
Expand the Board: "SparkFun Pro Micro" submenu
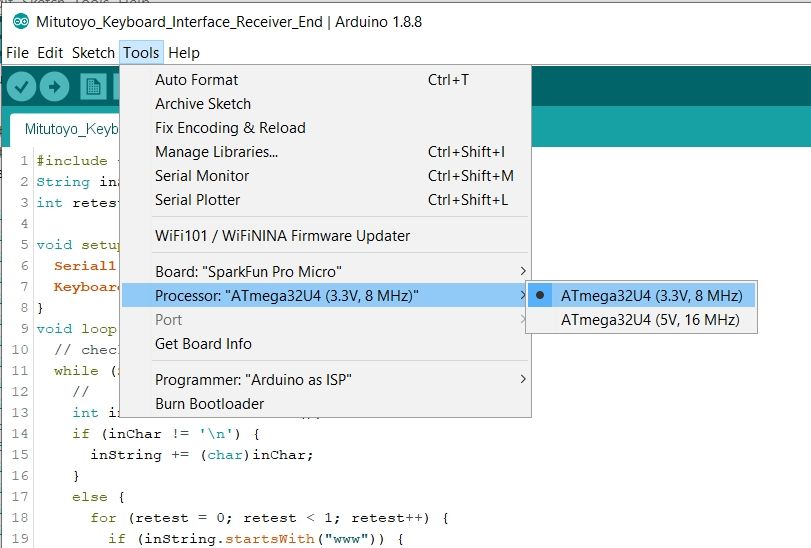[326, 272]
